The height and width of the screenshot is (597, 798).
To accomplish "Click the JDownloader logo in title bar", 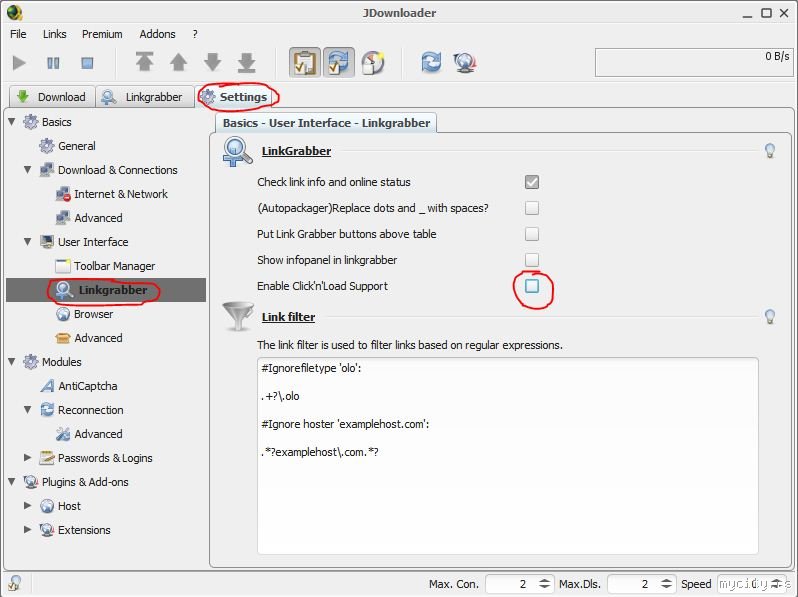I will click(x=15, y=12).
